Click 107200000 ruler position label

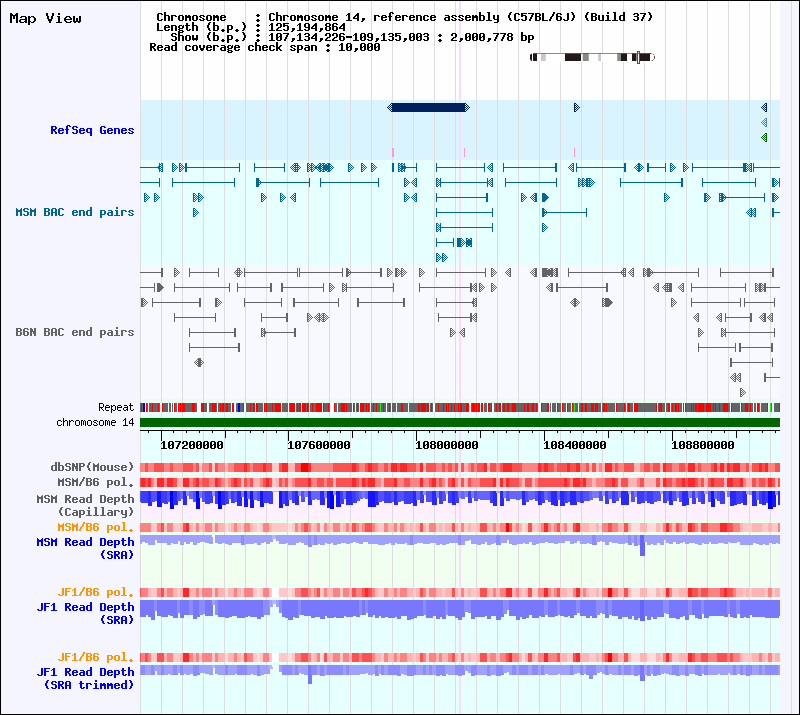(192, 445)
